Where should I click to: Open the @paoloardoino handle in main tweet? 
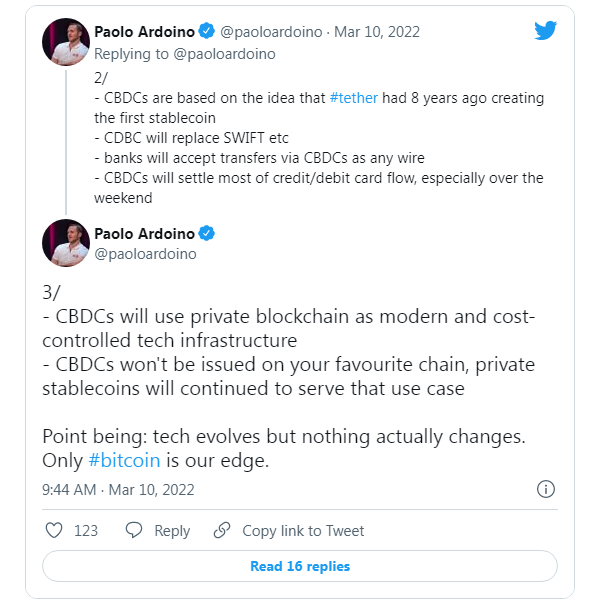tap(145, 254)
